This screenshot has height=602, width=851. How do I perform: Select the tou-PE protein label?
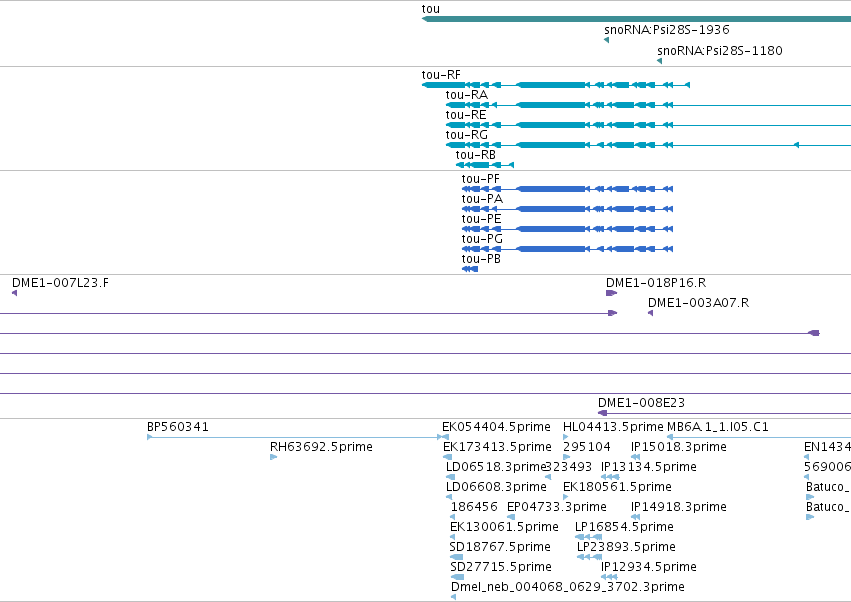click(481, 219)
